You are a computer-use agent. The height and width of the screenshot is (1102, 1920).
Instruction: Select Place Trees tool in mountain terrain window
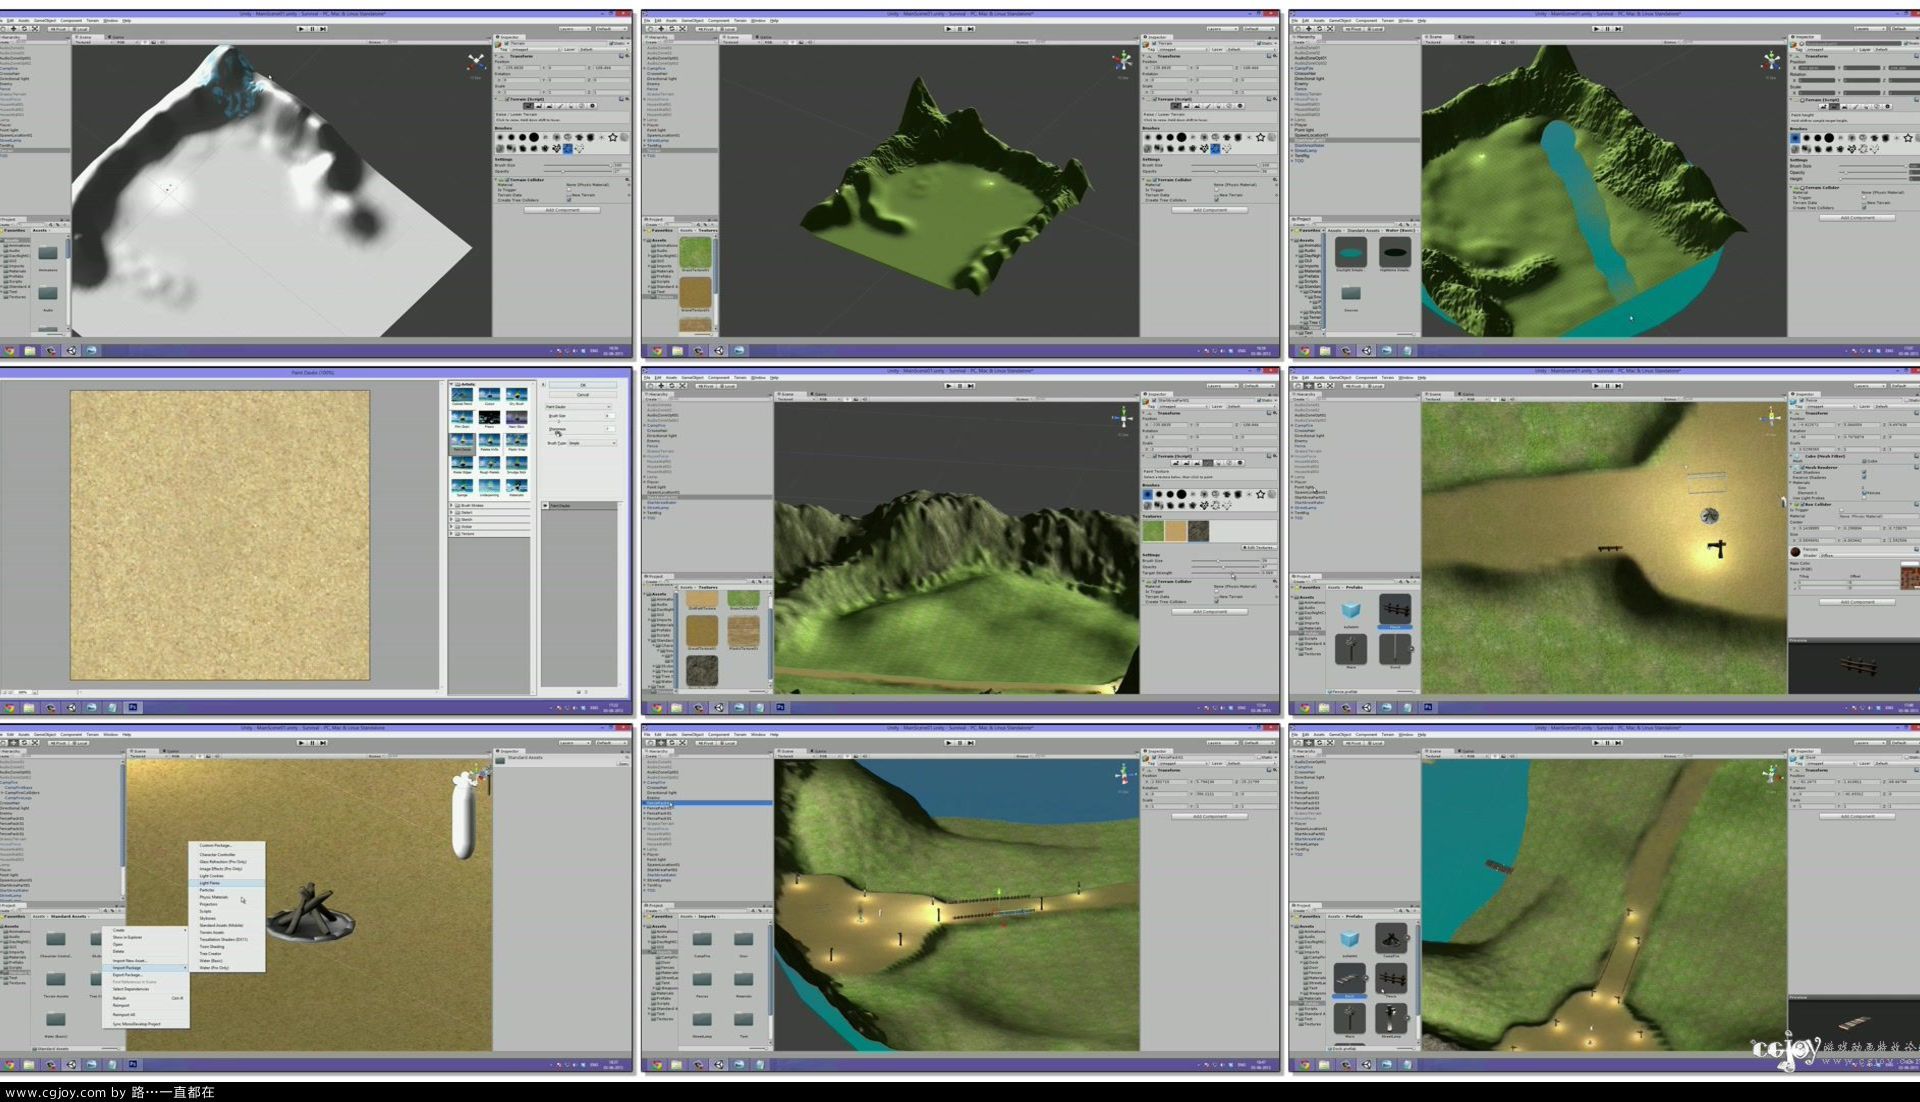1218,463
